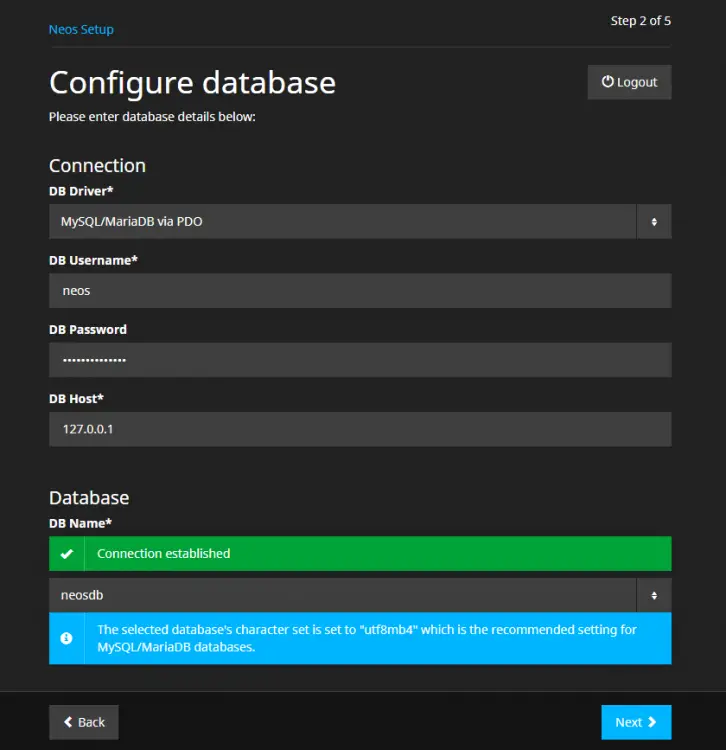Click the right chevron icon on Next
This screenshot has height=750, width=726.
tap(652, 722)
